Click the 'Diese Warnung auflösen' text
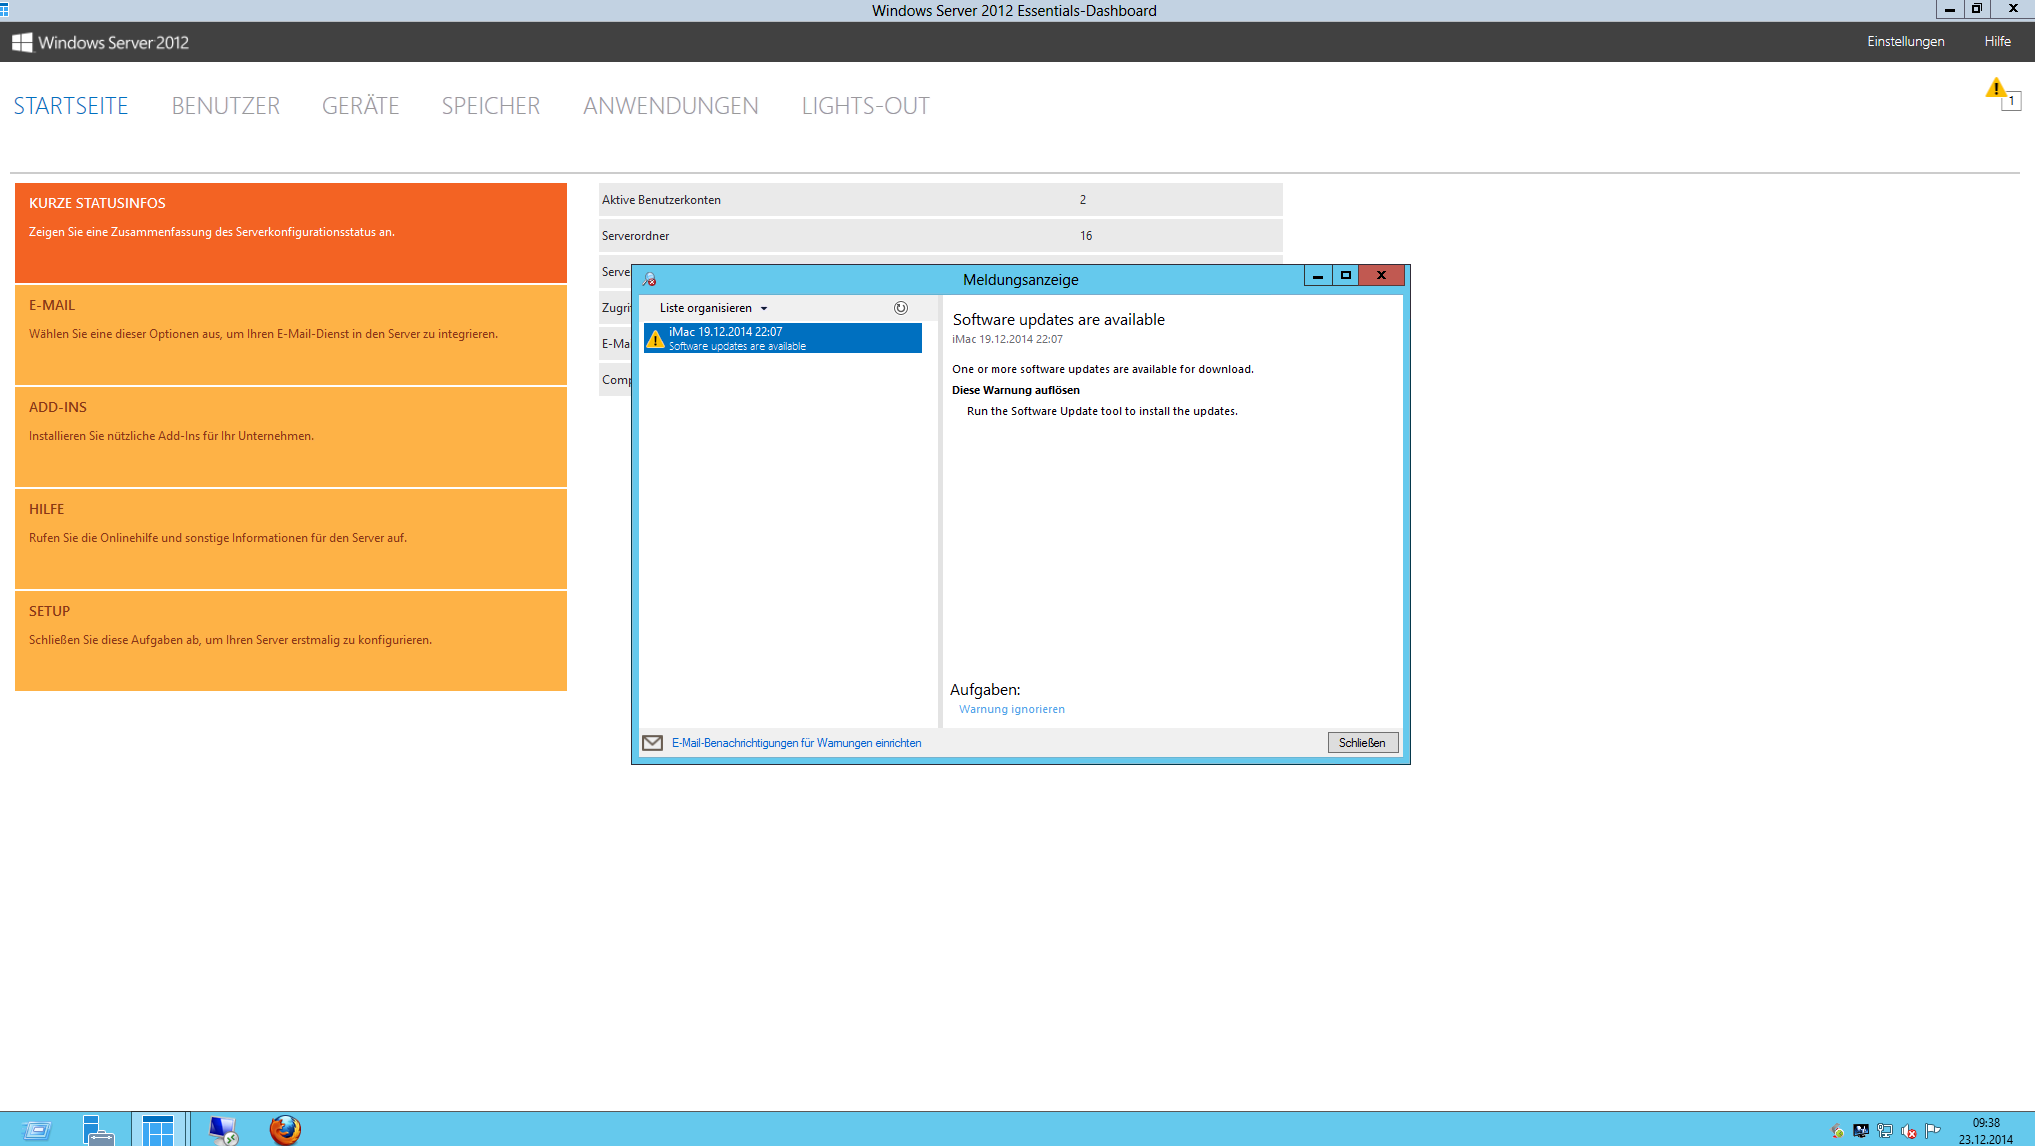Screen dimensions: 2035x1146 1016,391
